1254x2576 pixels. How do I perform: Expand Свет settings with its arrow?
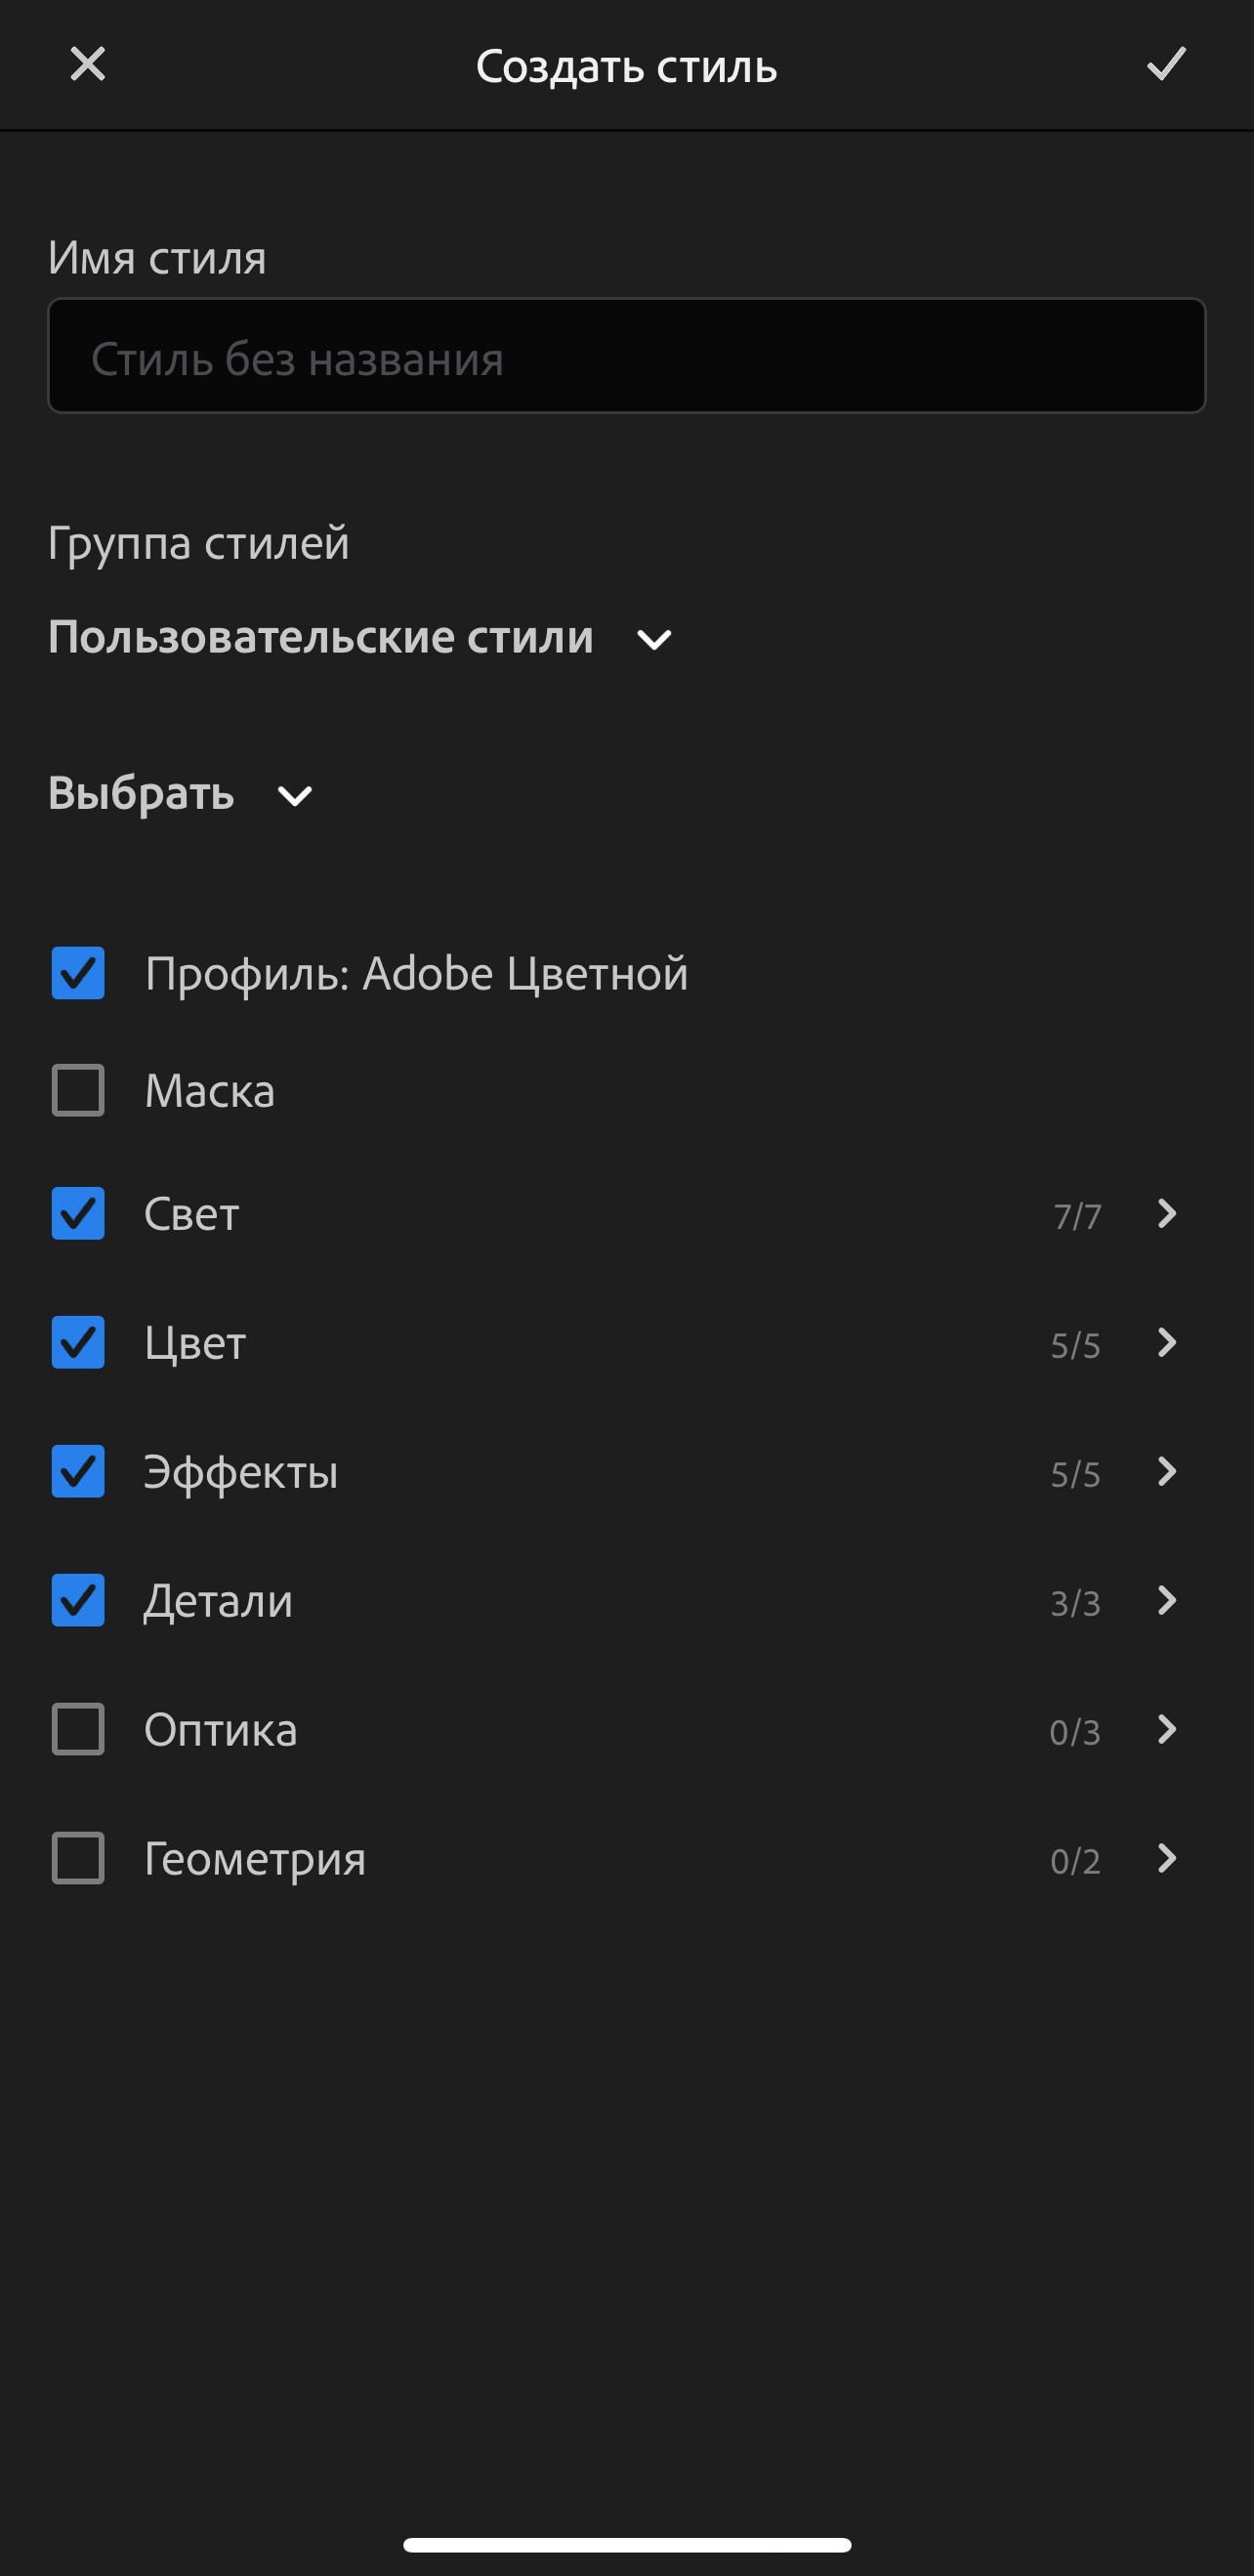click(x=1166, y=1214)
